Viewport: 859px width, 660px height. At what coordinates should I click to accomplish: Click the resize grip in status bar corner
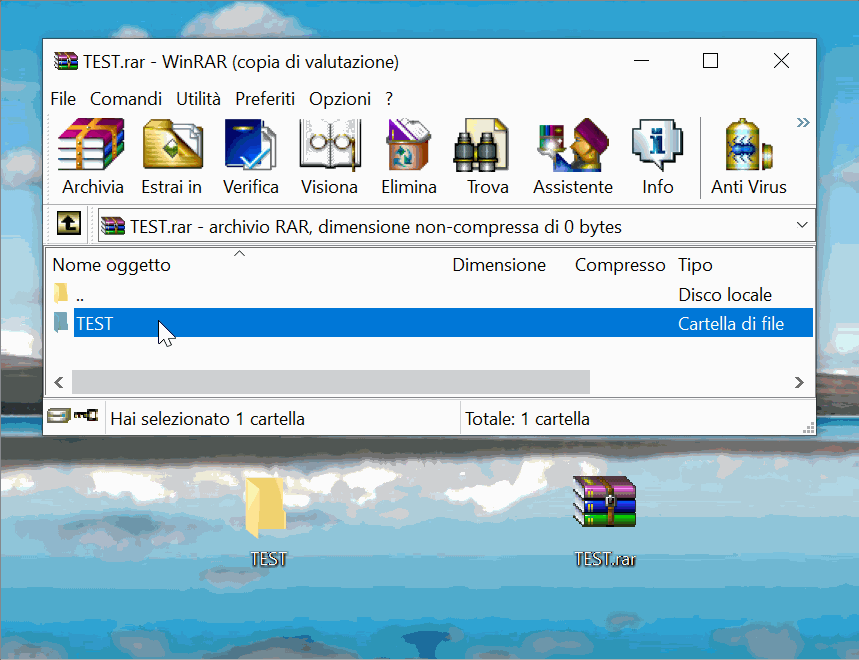tap(809, 428)
